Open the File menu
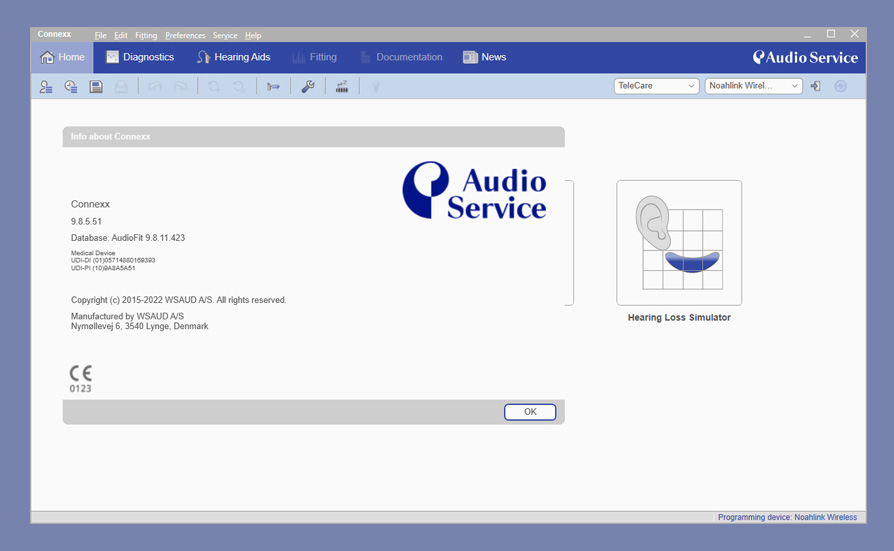 (x=100, y=35)
